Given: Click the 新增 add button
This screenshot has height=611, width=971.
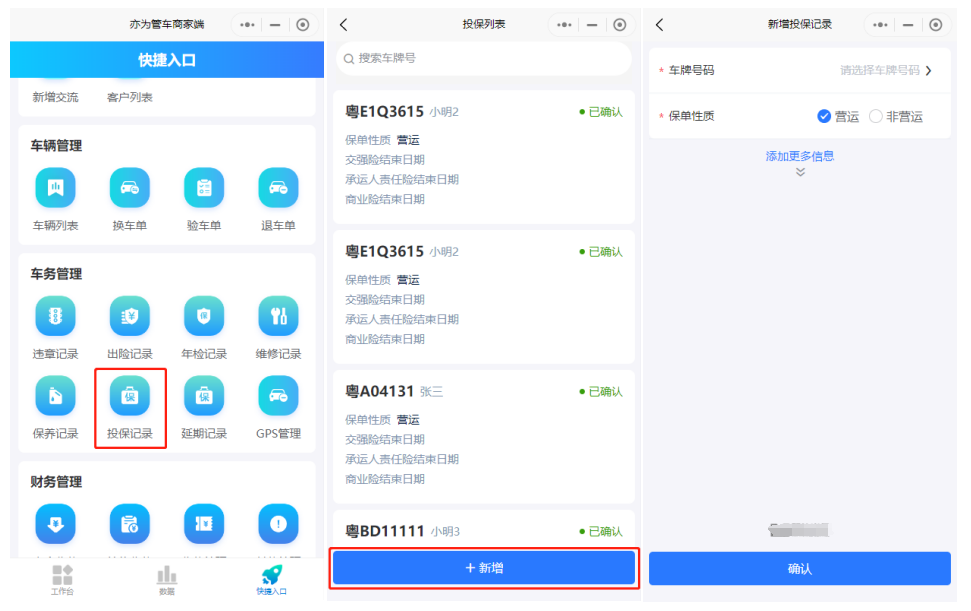Looking at the screenshot, I should (484, 568).
